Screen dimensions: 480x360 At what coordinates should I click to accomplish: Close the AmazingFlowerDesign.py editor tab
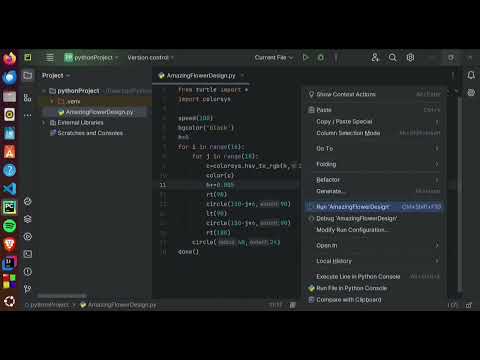point(242,76)
